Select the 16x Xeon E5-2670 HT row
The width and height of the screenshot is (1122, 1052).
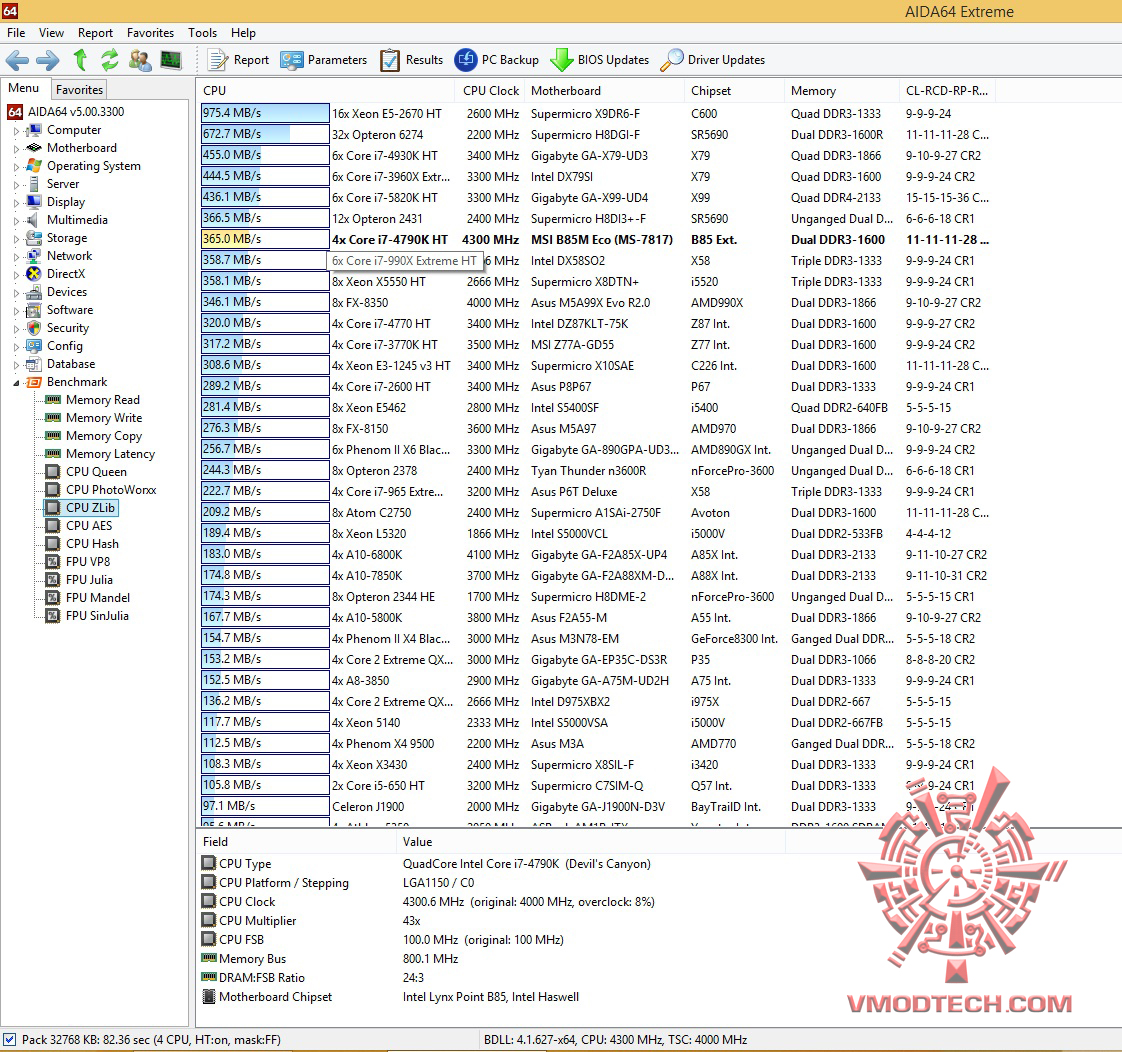595,113
